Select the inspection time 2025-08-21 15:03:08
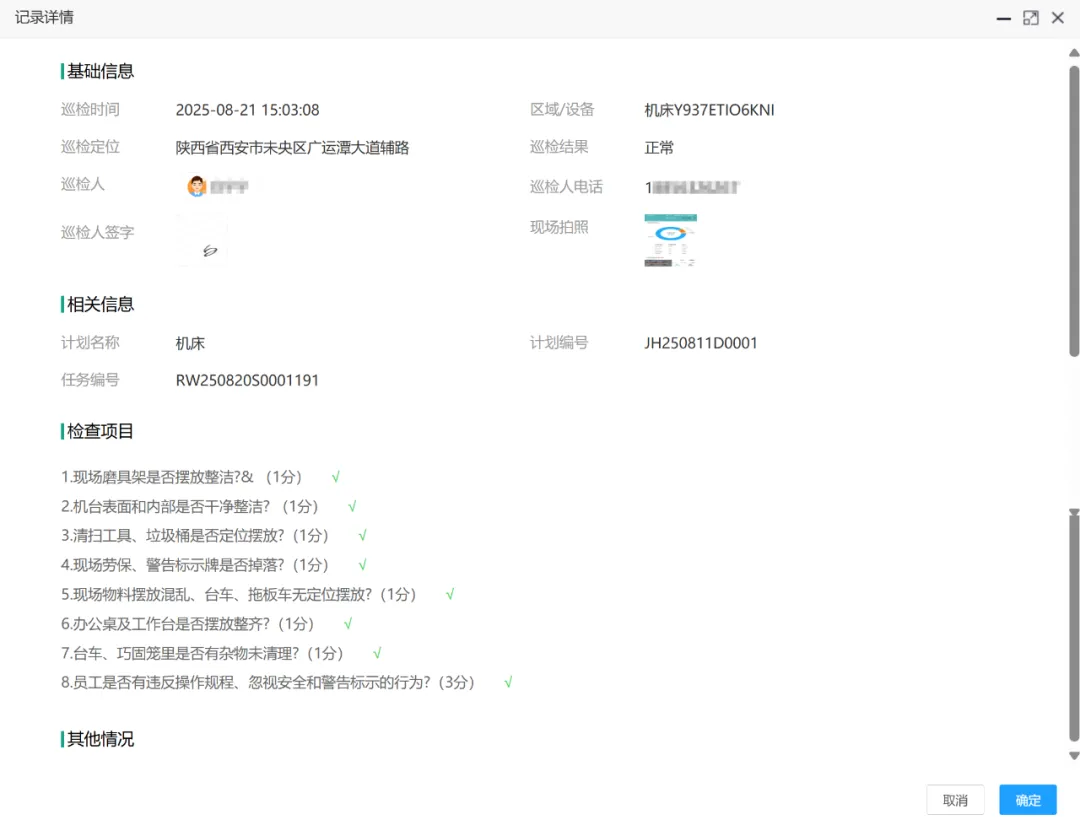This screenshot has width=1080, height=820. 247,110
